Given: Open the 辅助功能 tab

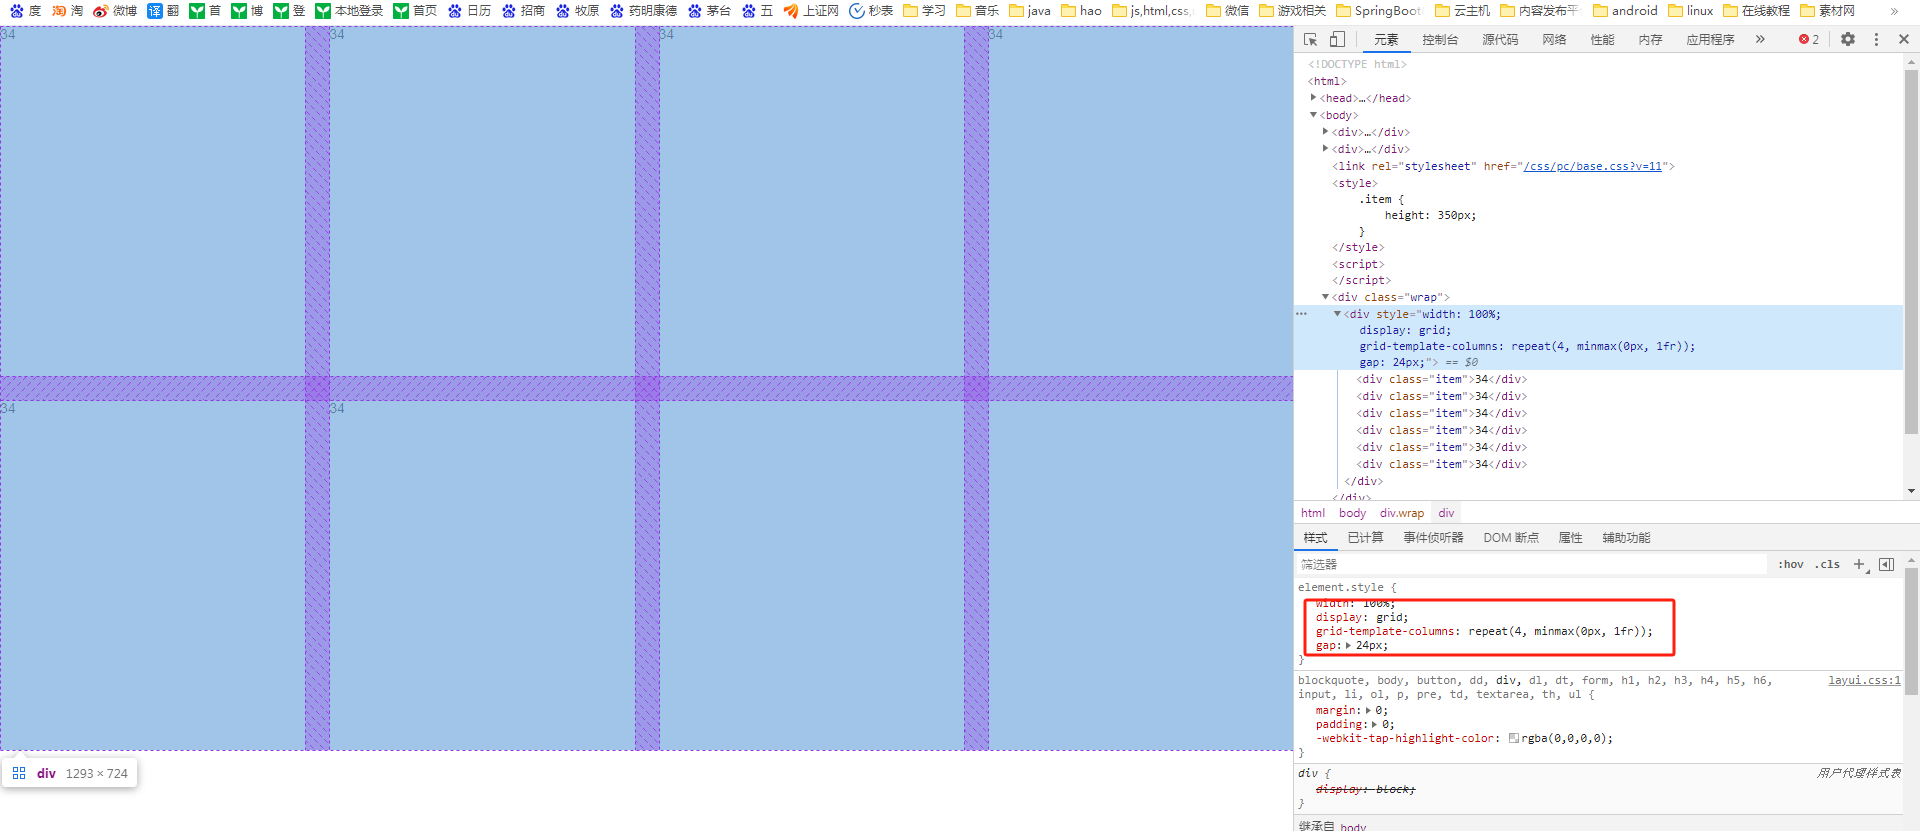Looking at the screenshot, I should (1626, 537).
